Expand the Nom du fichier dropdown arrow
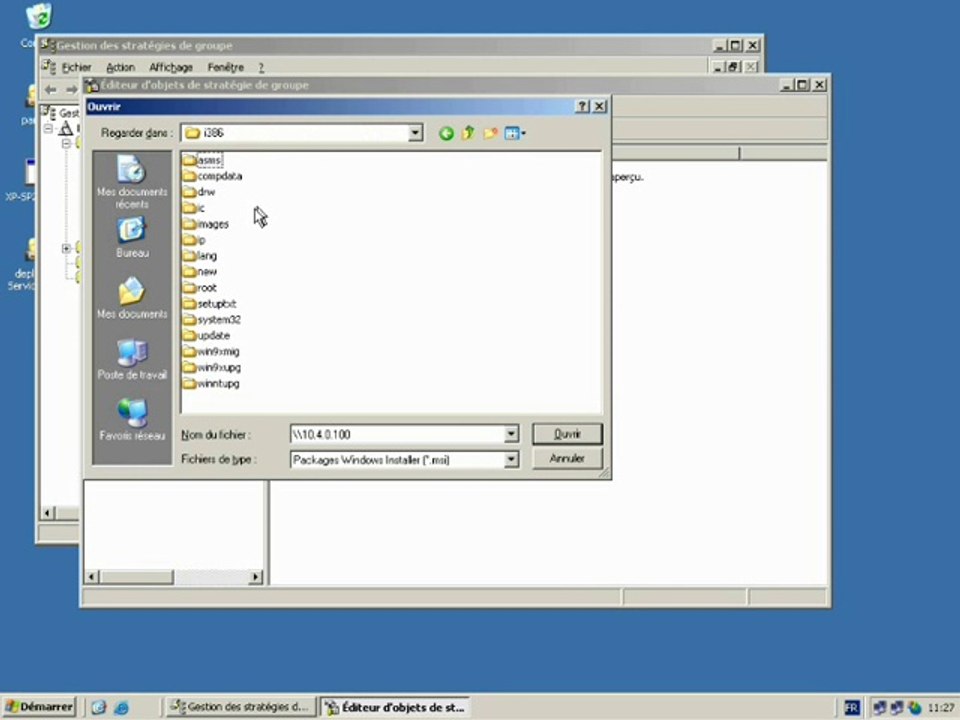Screen dimensions: 960x720 click(511, 434)
